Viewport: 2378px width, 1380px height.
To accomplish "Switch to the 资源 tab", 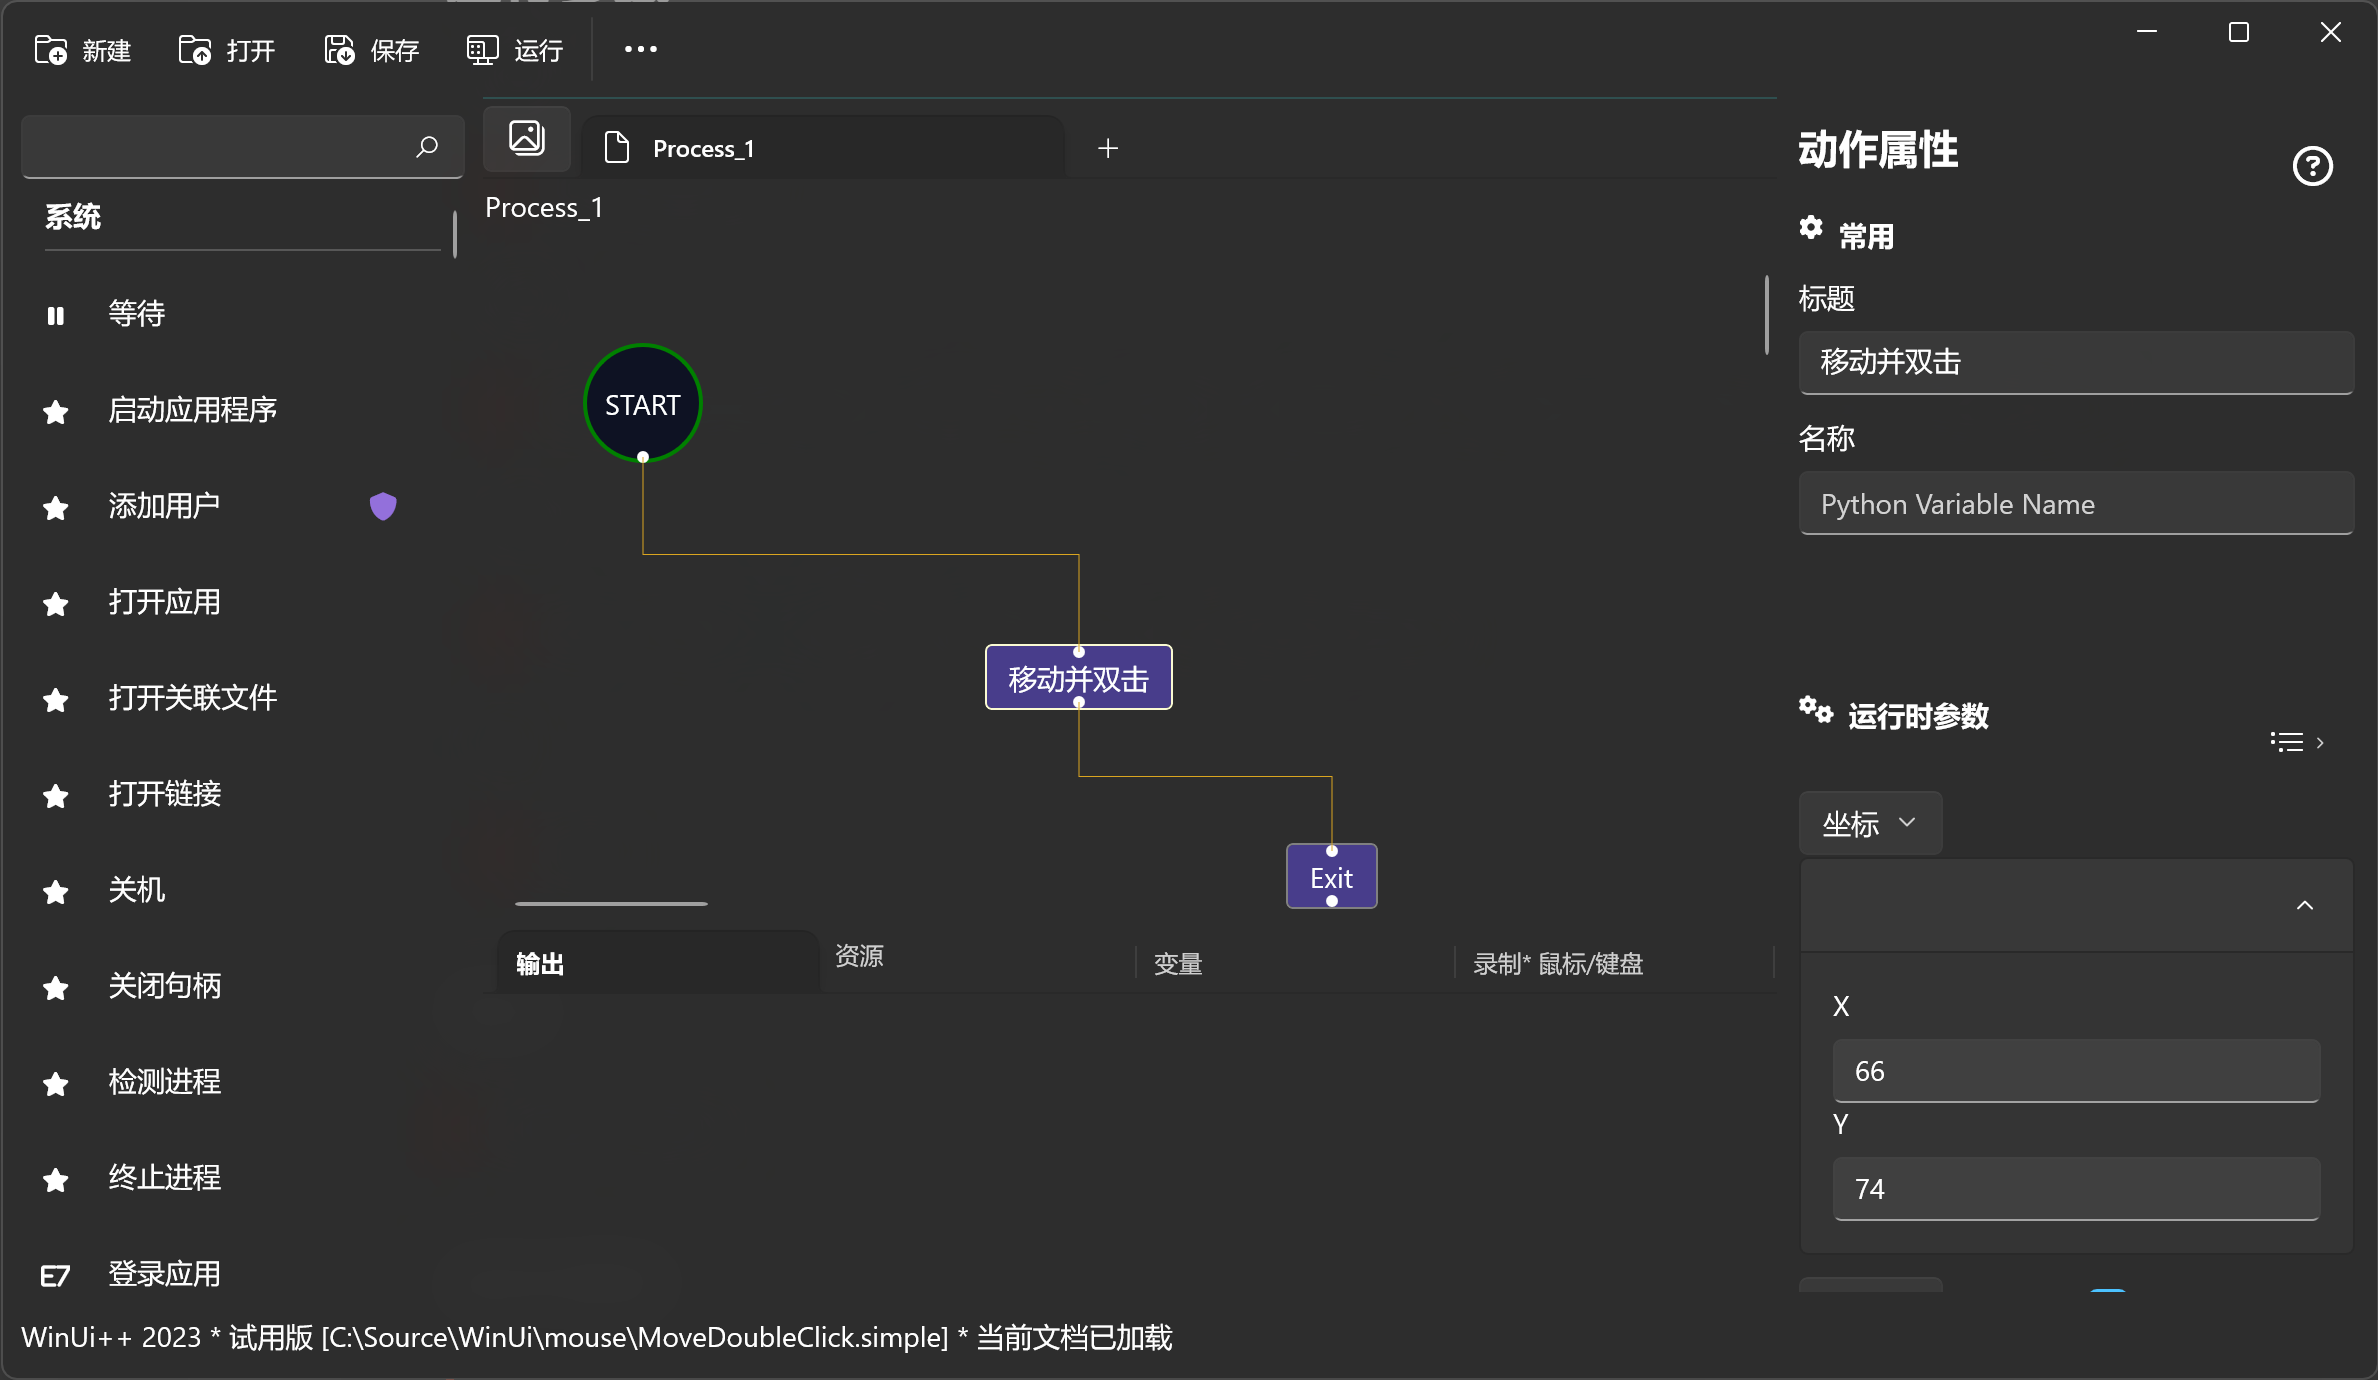I will click(x=859, y=956).
